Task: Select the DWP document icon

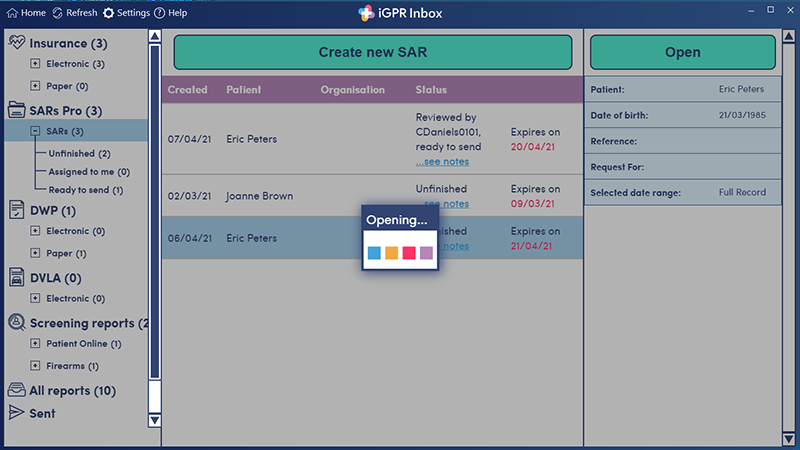Action: [16, 209]
